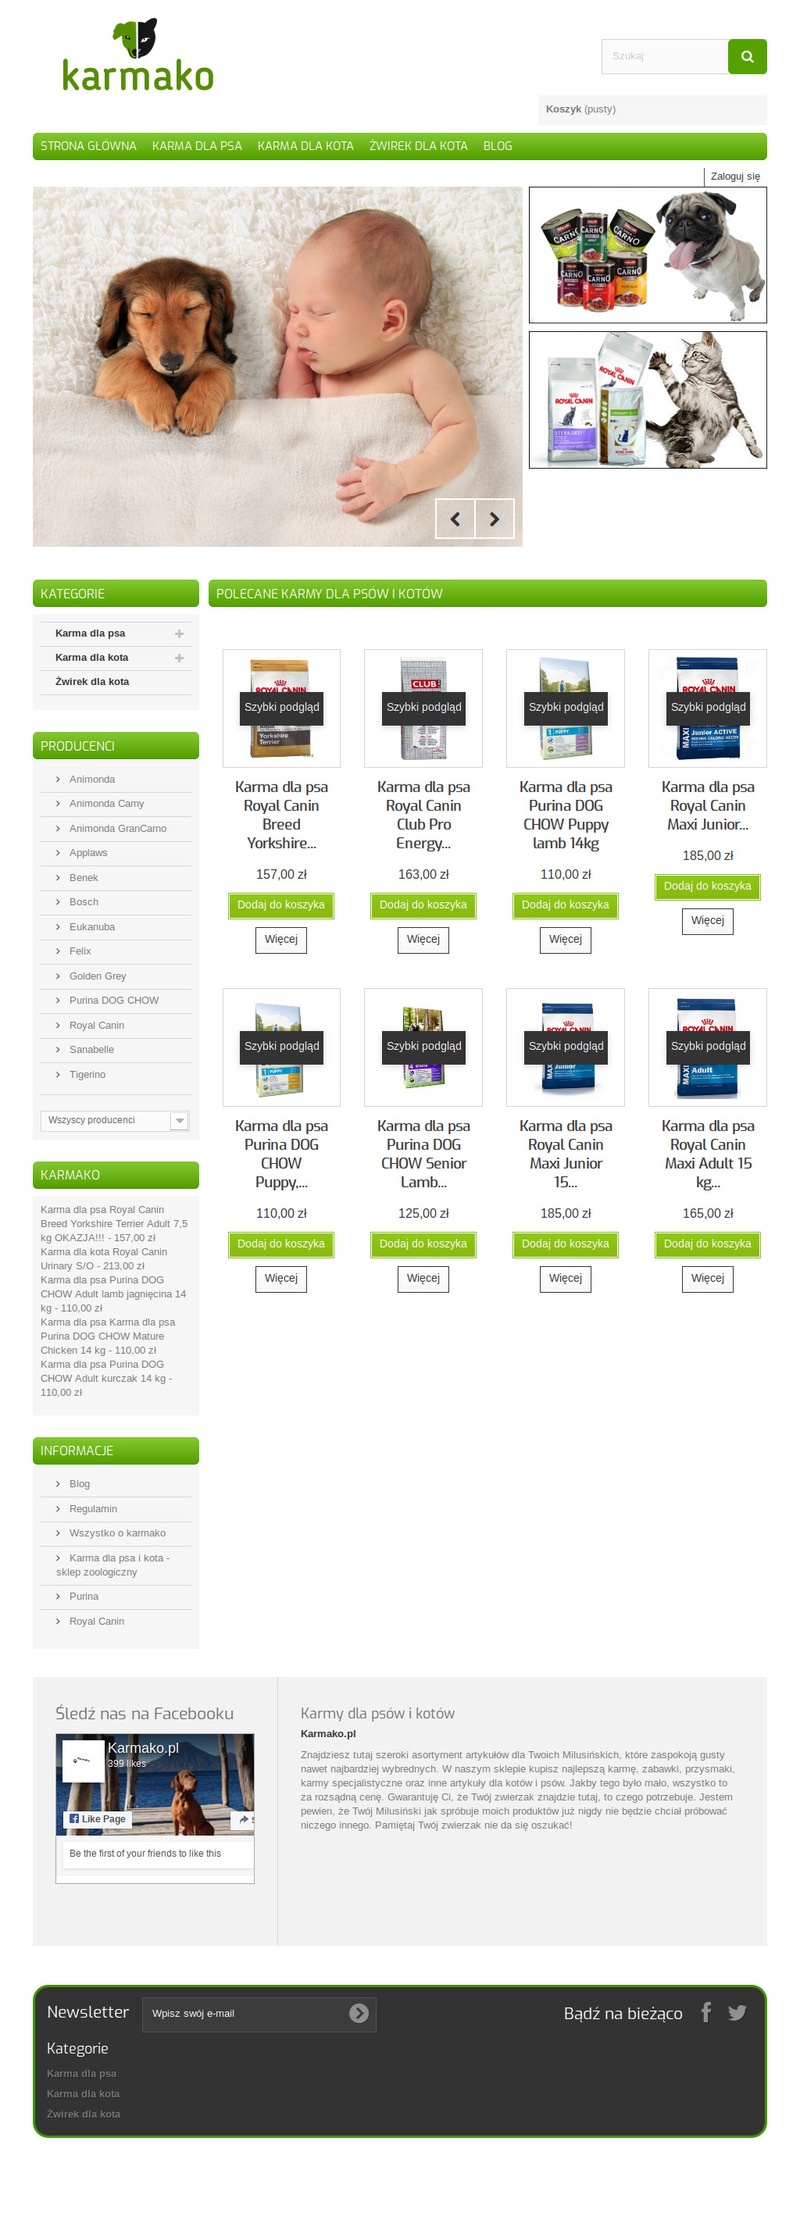Viewport: 800px width, 2216px height.
Task: Open Karma dla psa Royal Canin Maxi Junior 15... title
Action: pos(566,1154)
